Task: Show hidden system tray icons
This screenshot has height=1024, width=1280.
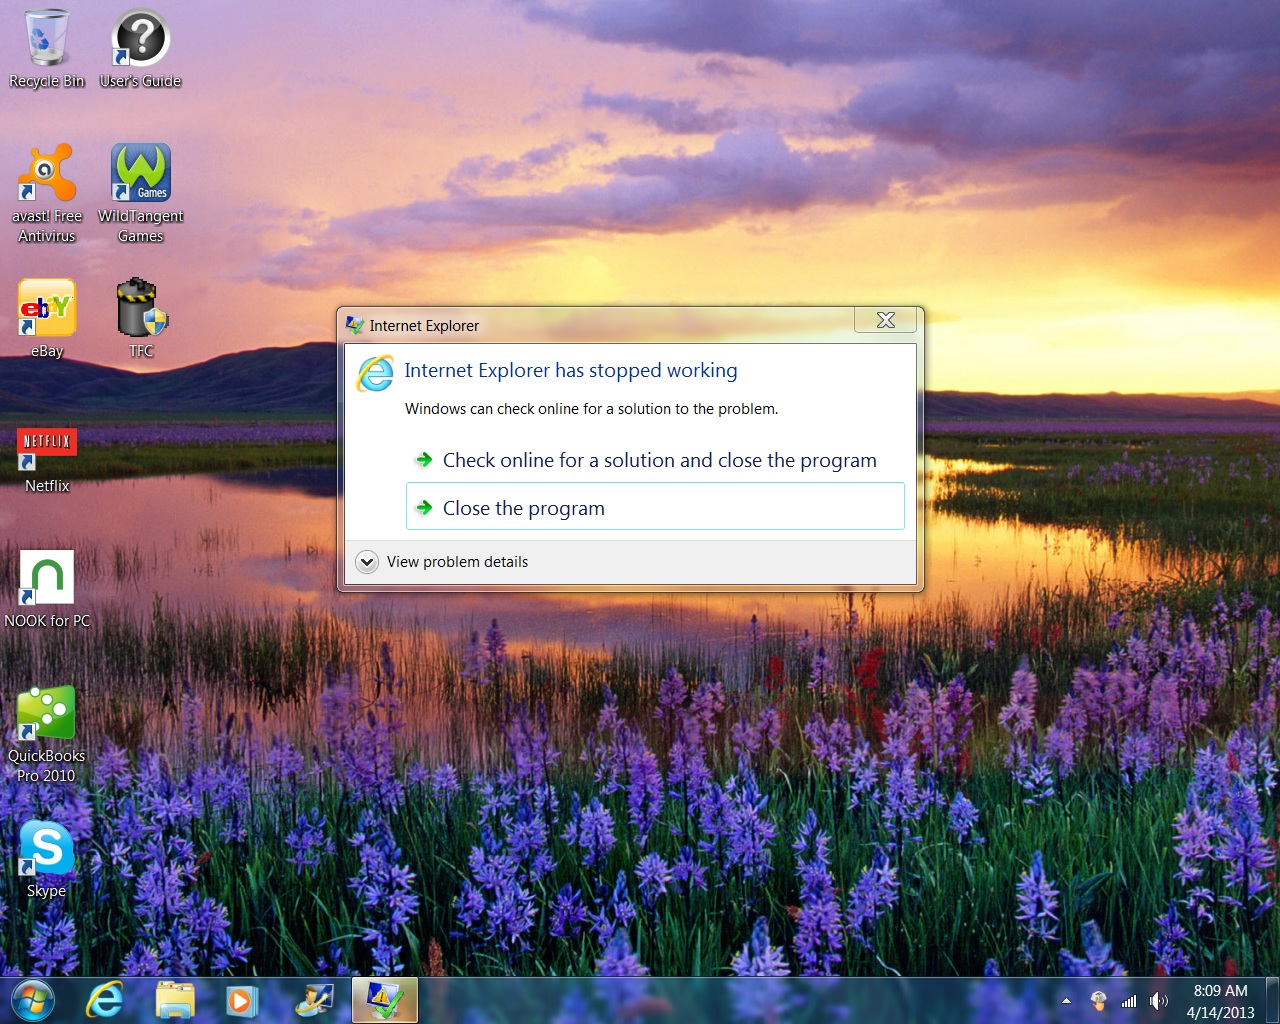Action: tap(1066, 1001)
